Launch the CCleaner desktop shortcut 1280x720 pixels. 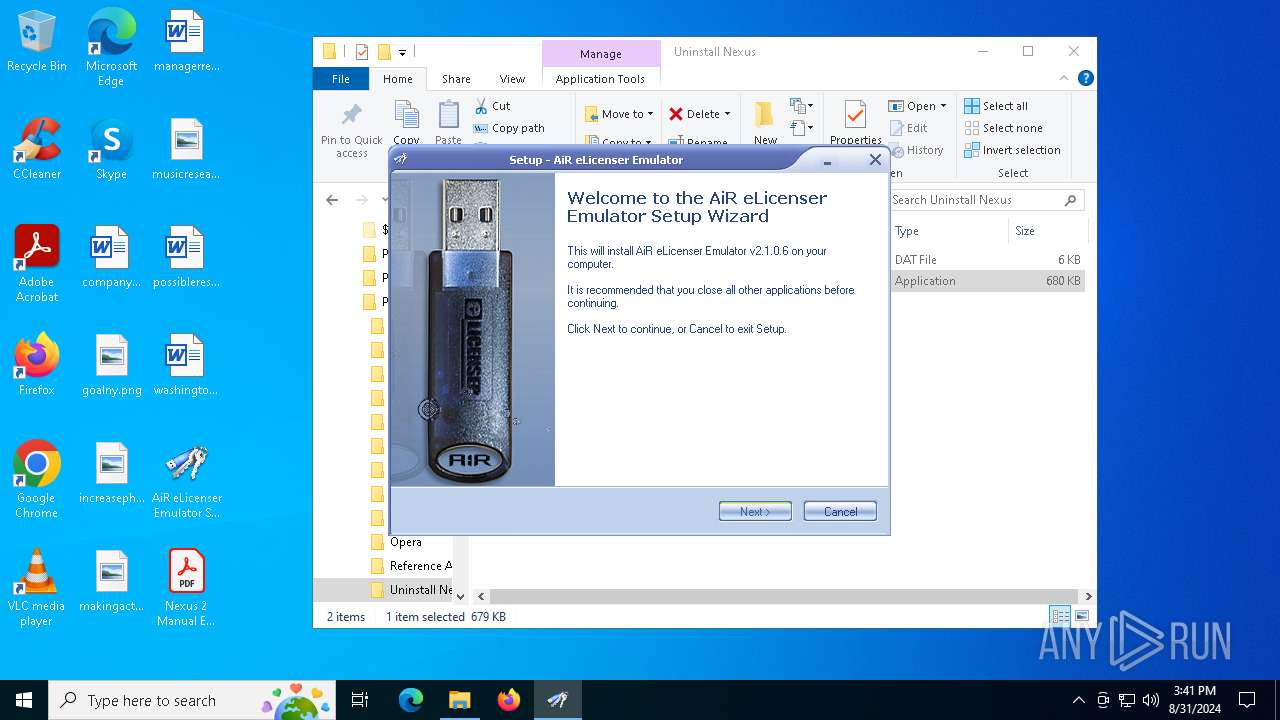pos(37,150)
